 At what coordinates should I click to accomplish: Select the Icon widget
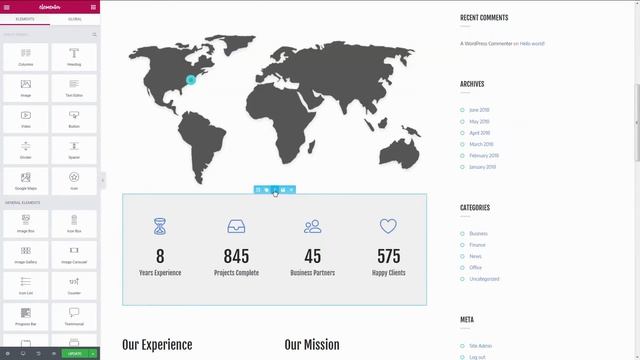pyautogui.click(x=74, y=181)
